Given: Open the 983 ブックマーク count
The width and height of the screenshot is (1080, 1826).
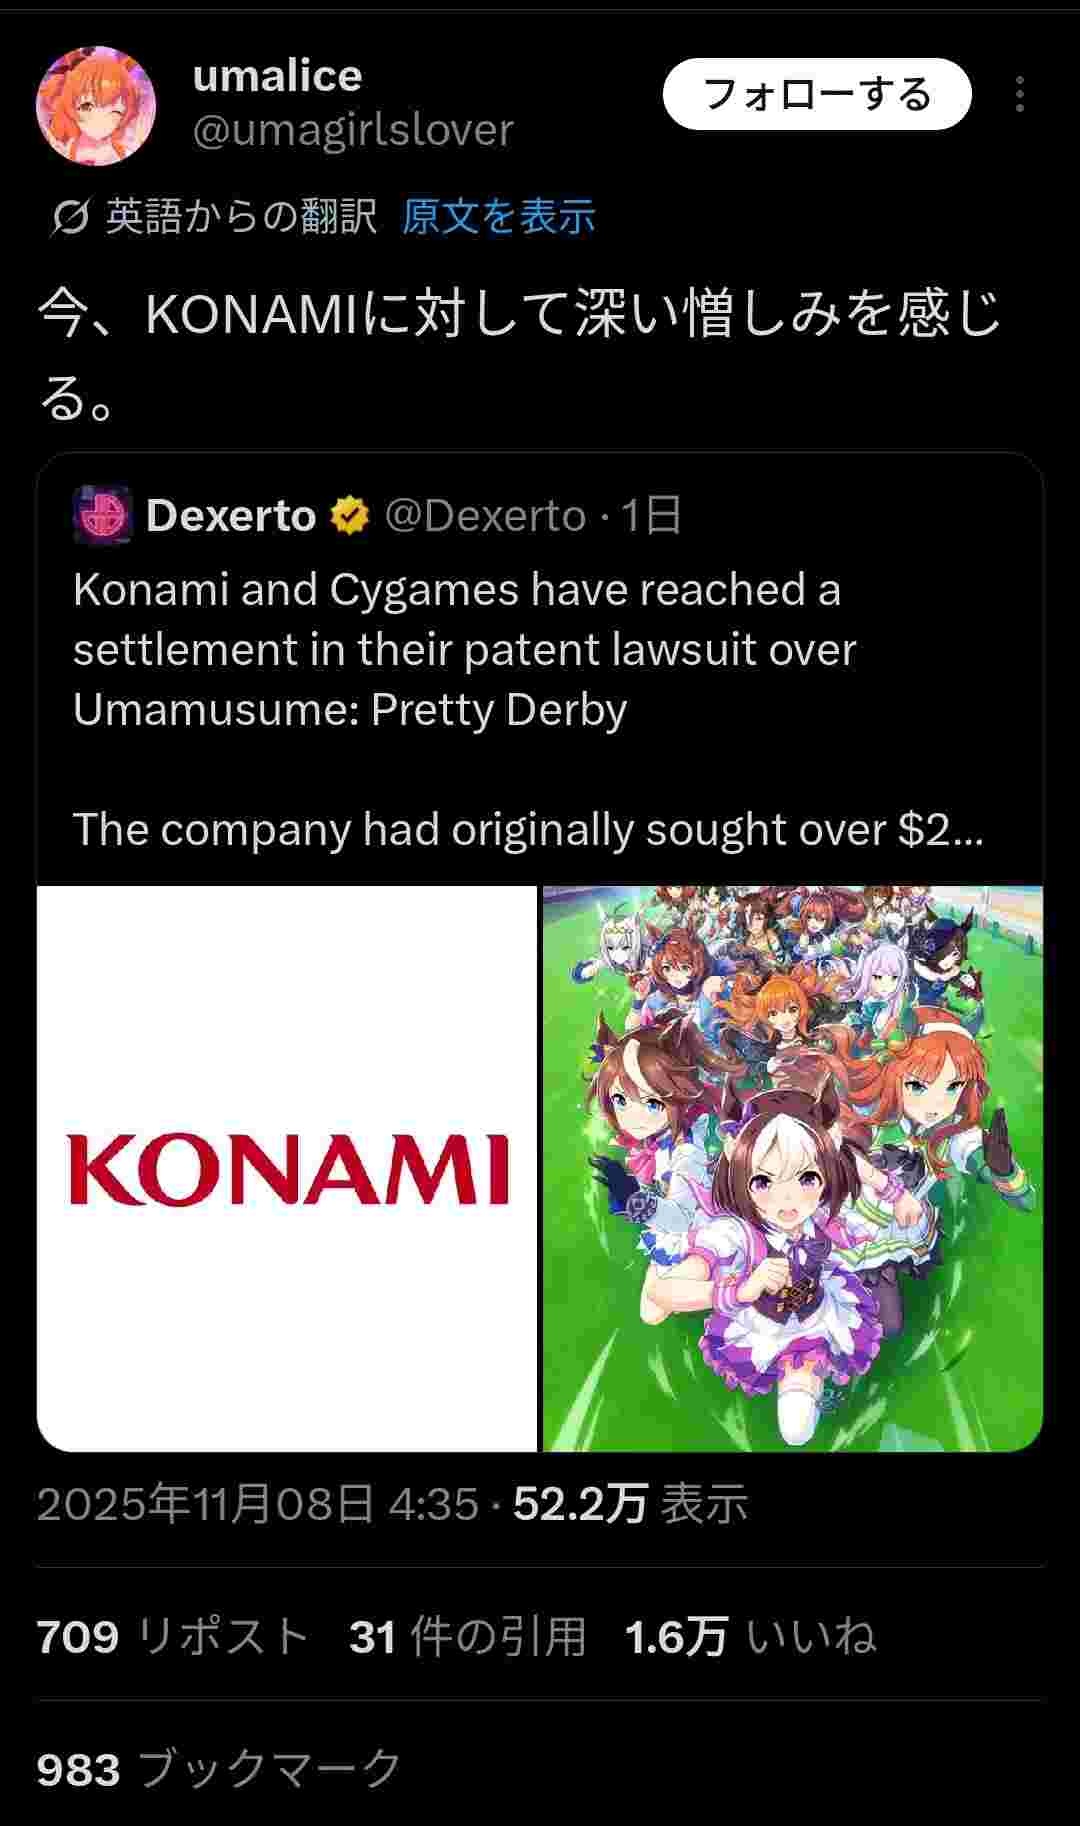Looking at the screenshot, I should tap(219, 1769).
